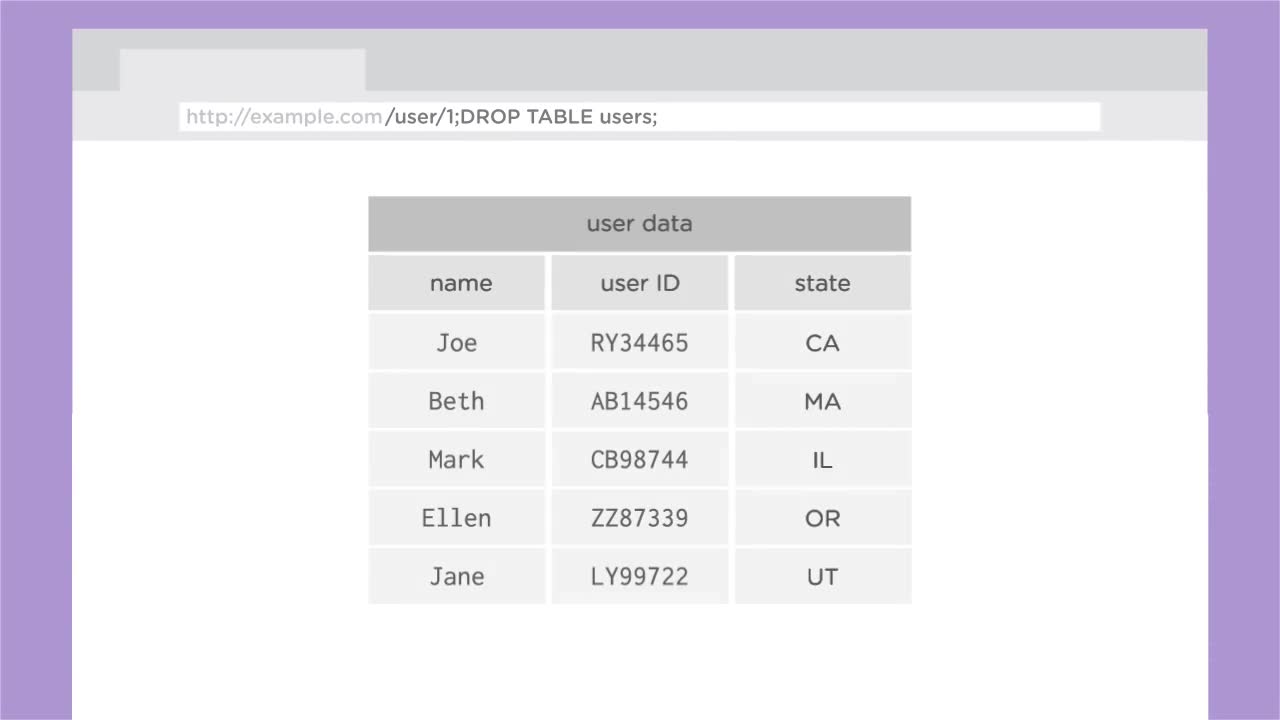1280x720 pixels.
Task: Select the URL text http://example.com
Action: [x=283, y=116]
